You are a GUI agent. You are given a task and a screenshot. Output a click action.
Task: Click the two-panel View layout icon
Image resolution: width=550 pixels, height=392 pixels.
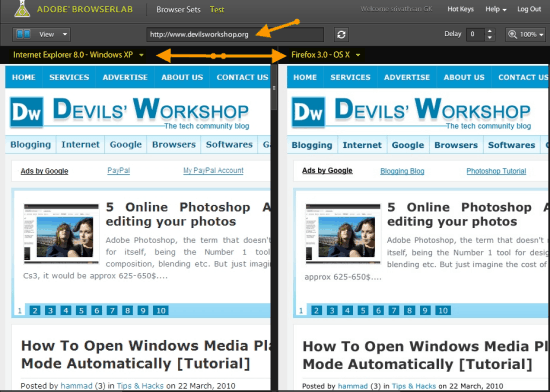coord(24,34)
